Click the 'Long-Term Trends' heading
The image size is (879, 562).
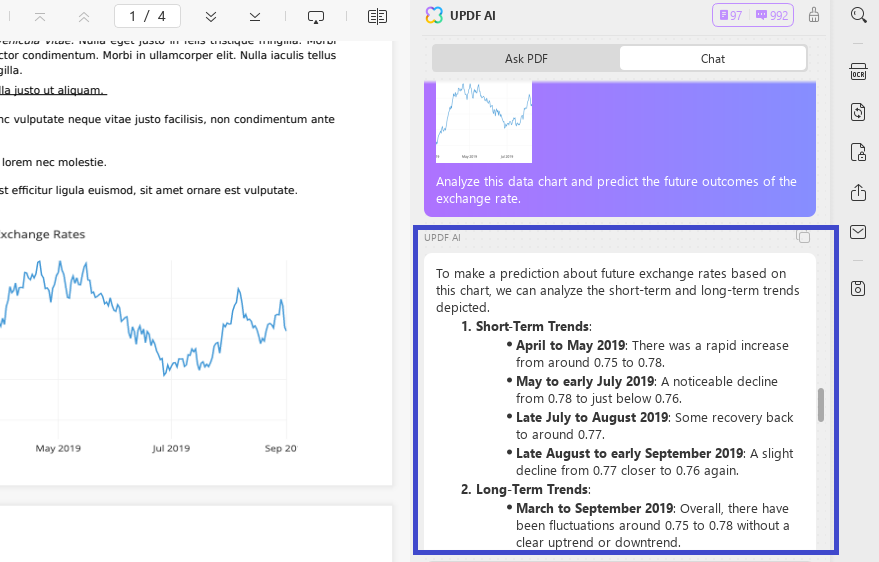click(x=532, y=489)
